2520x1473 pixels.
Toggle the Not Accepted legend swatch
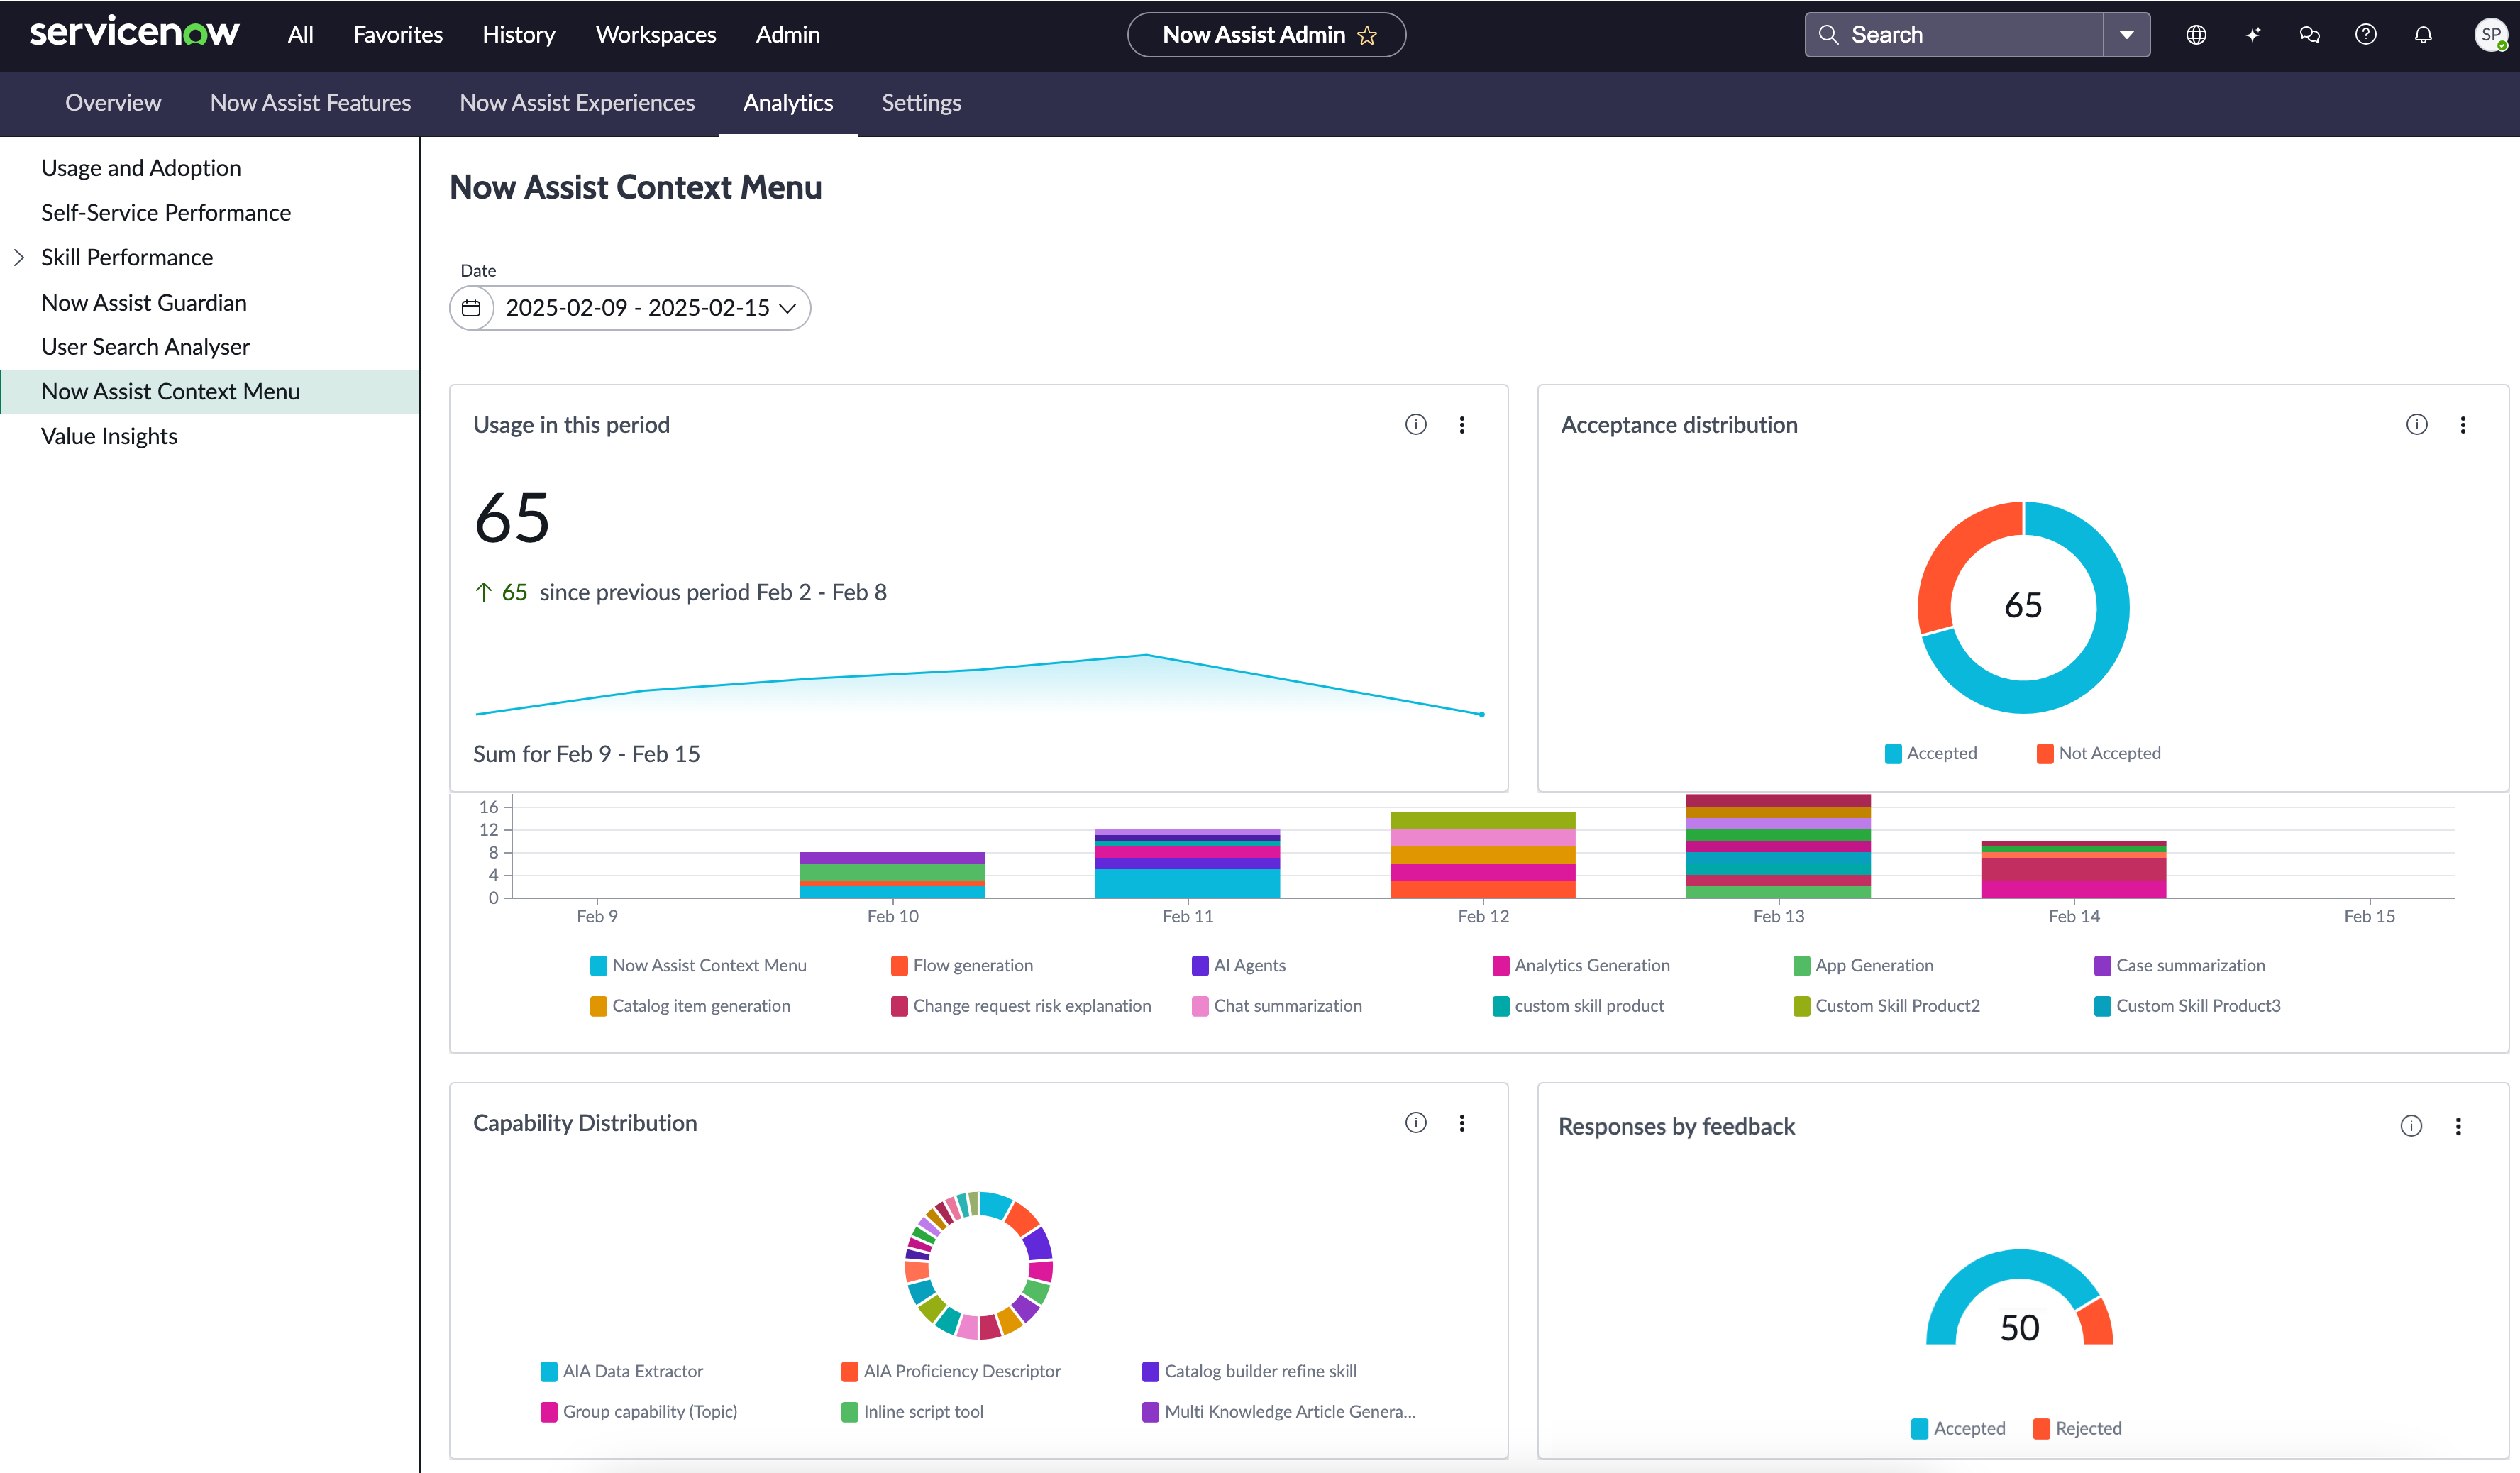pos(2045,753)
